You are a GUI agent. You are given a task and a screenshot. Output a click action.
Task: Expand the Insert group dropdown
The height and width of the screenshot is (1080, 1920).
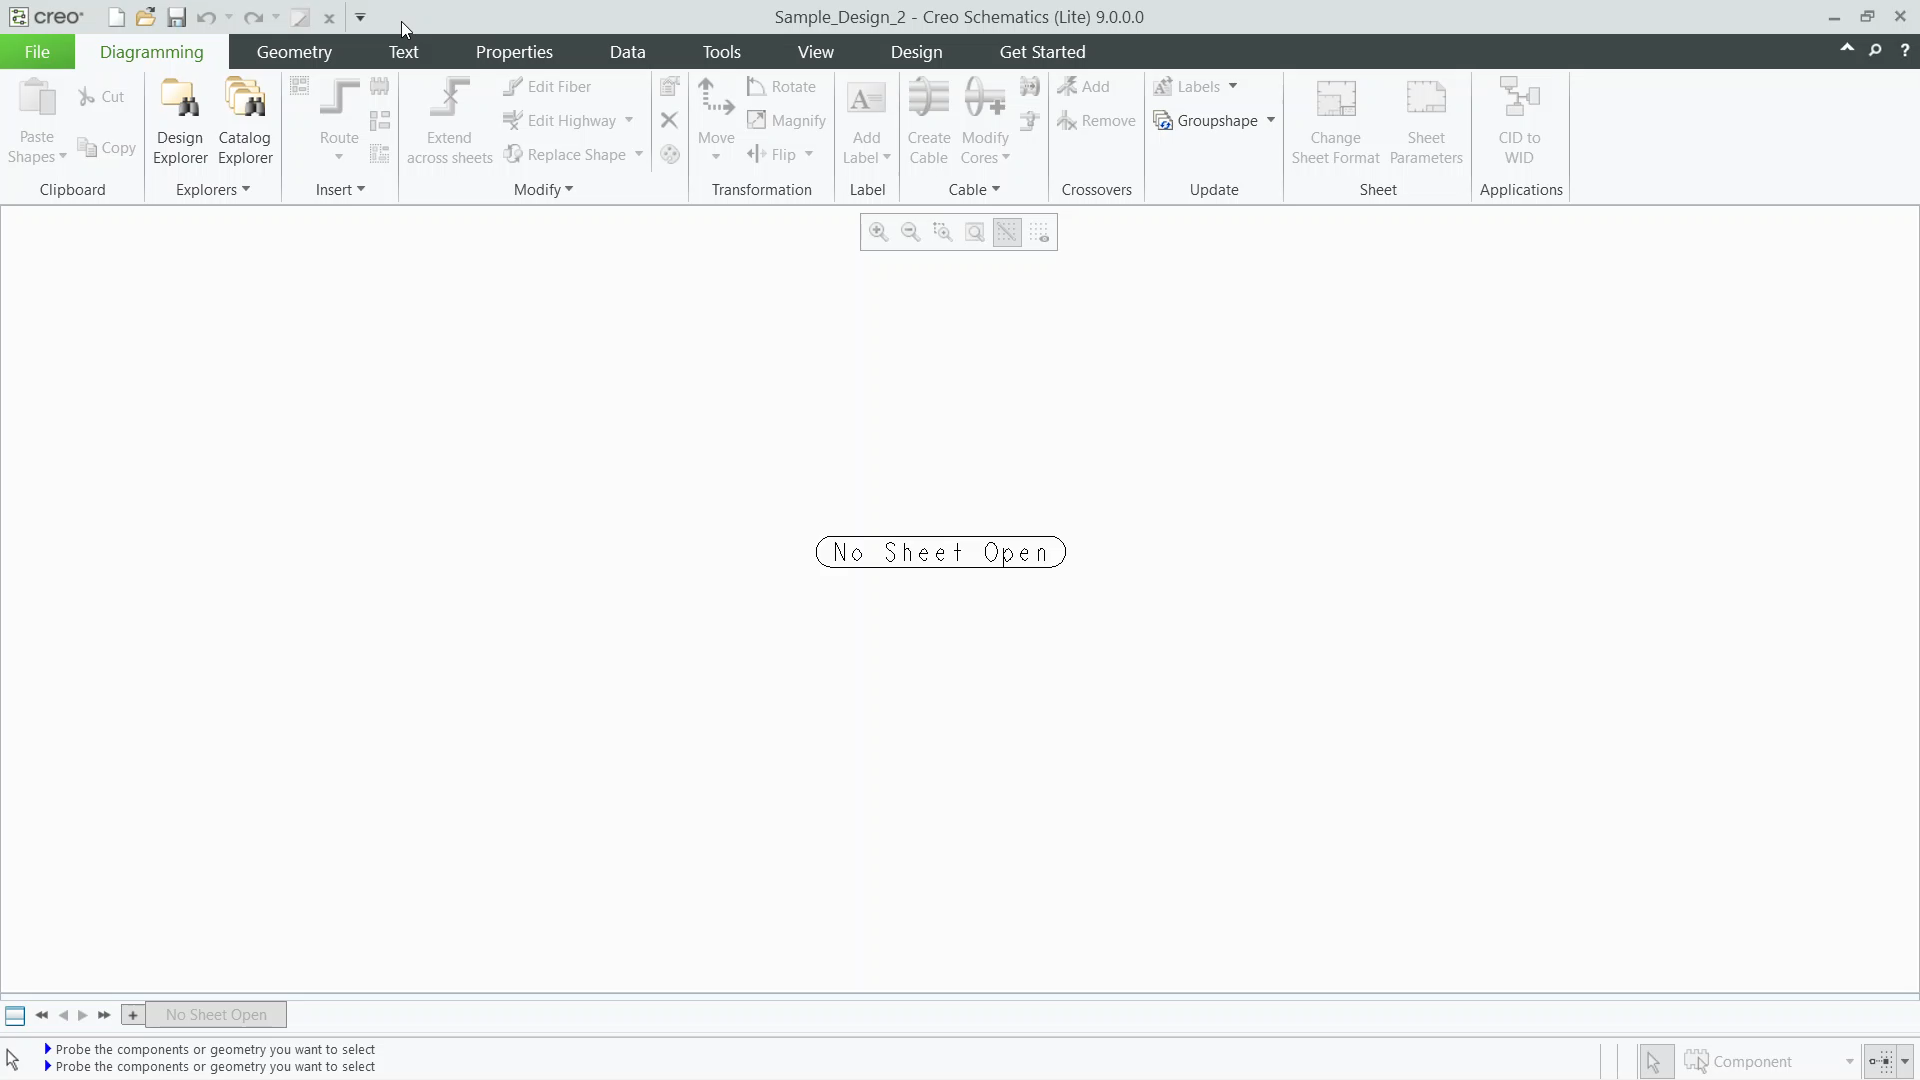[x=340, y=189]
